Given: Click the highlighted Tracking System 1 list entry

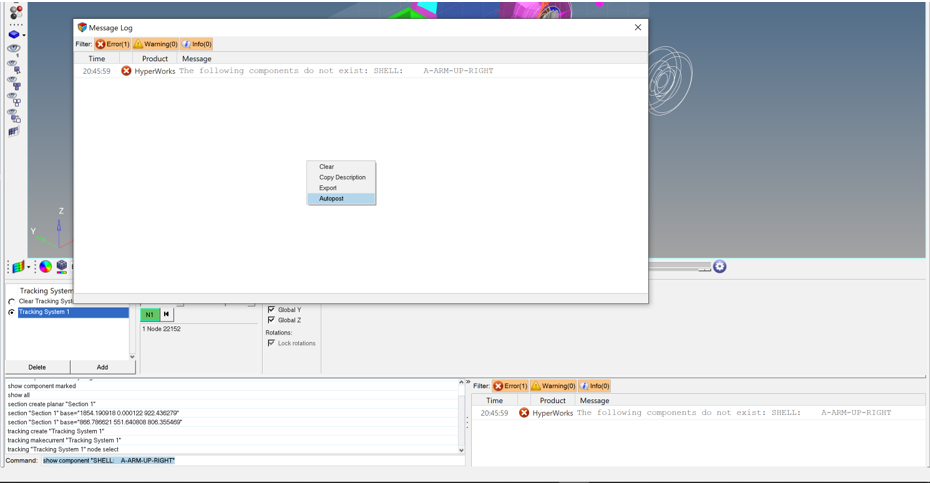Looking at the screenshot, I should [x=73, y=312].
